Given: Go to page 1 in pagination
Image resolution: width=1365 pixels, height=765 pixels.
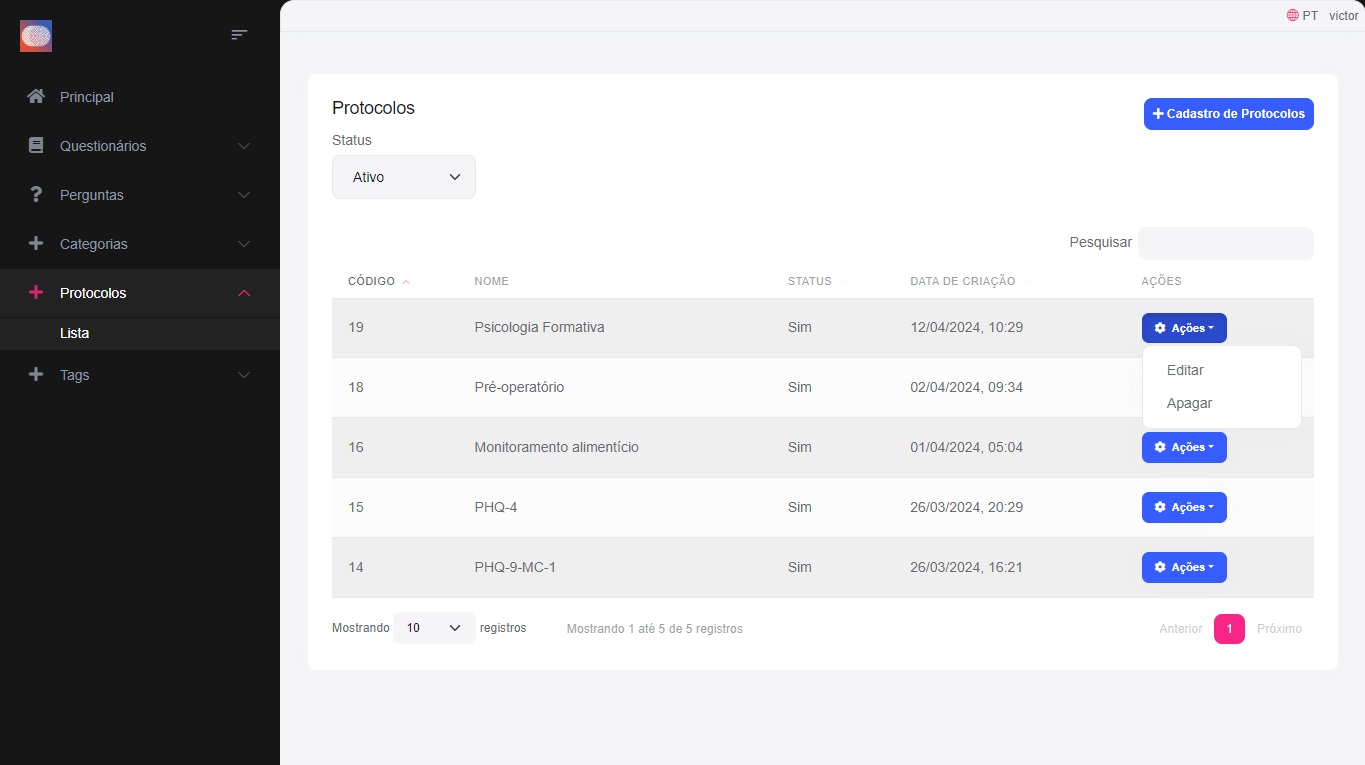Looking at the screenshot, I should (1229, 629).
